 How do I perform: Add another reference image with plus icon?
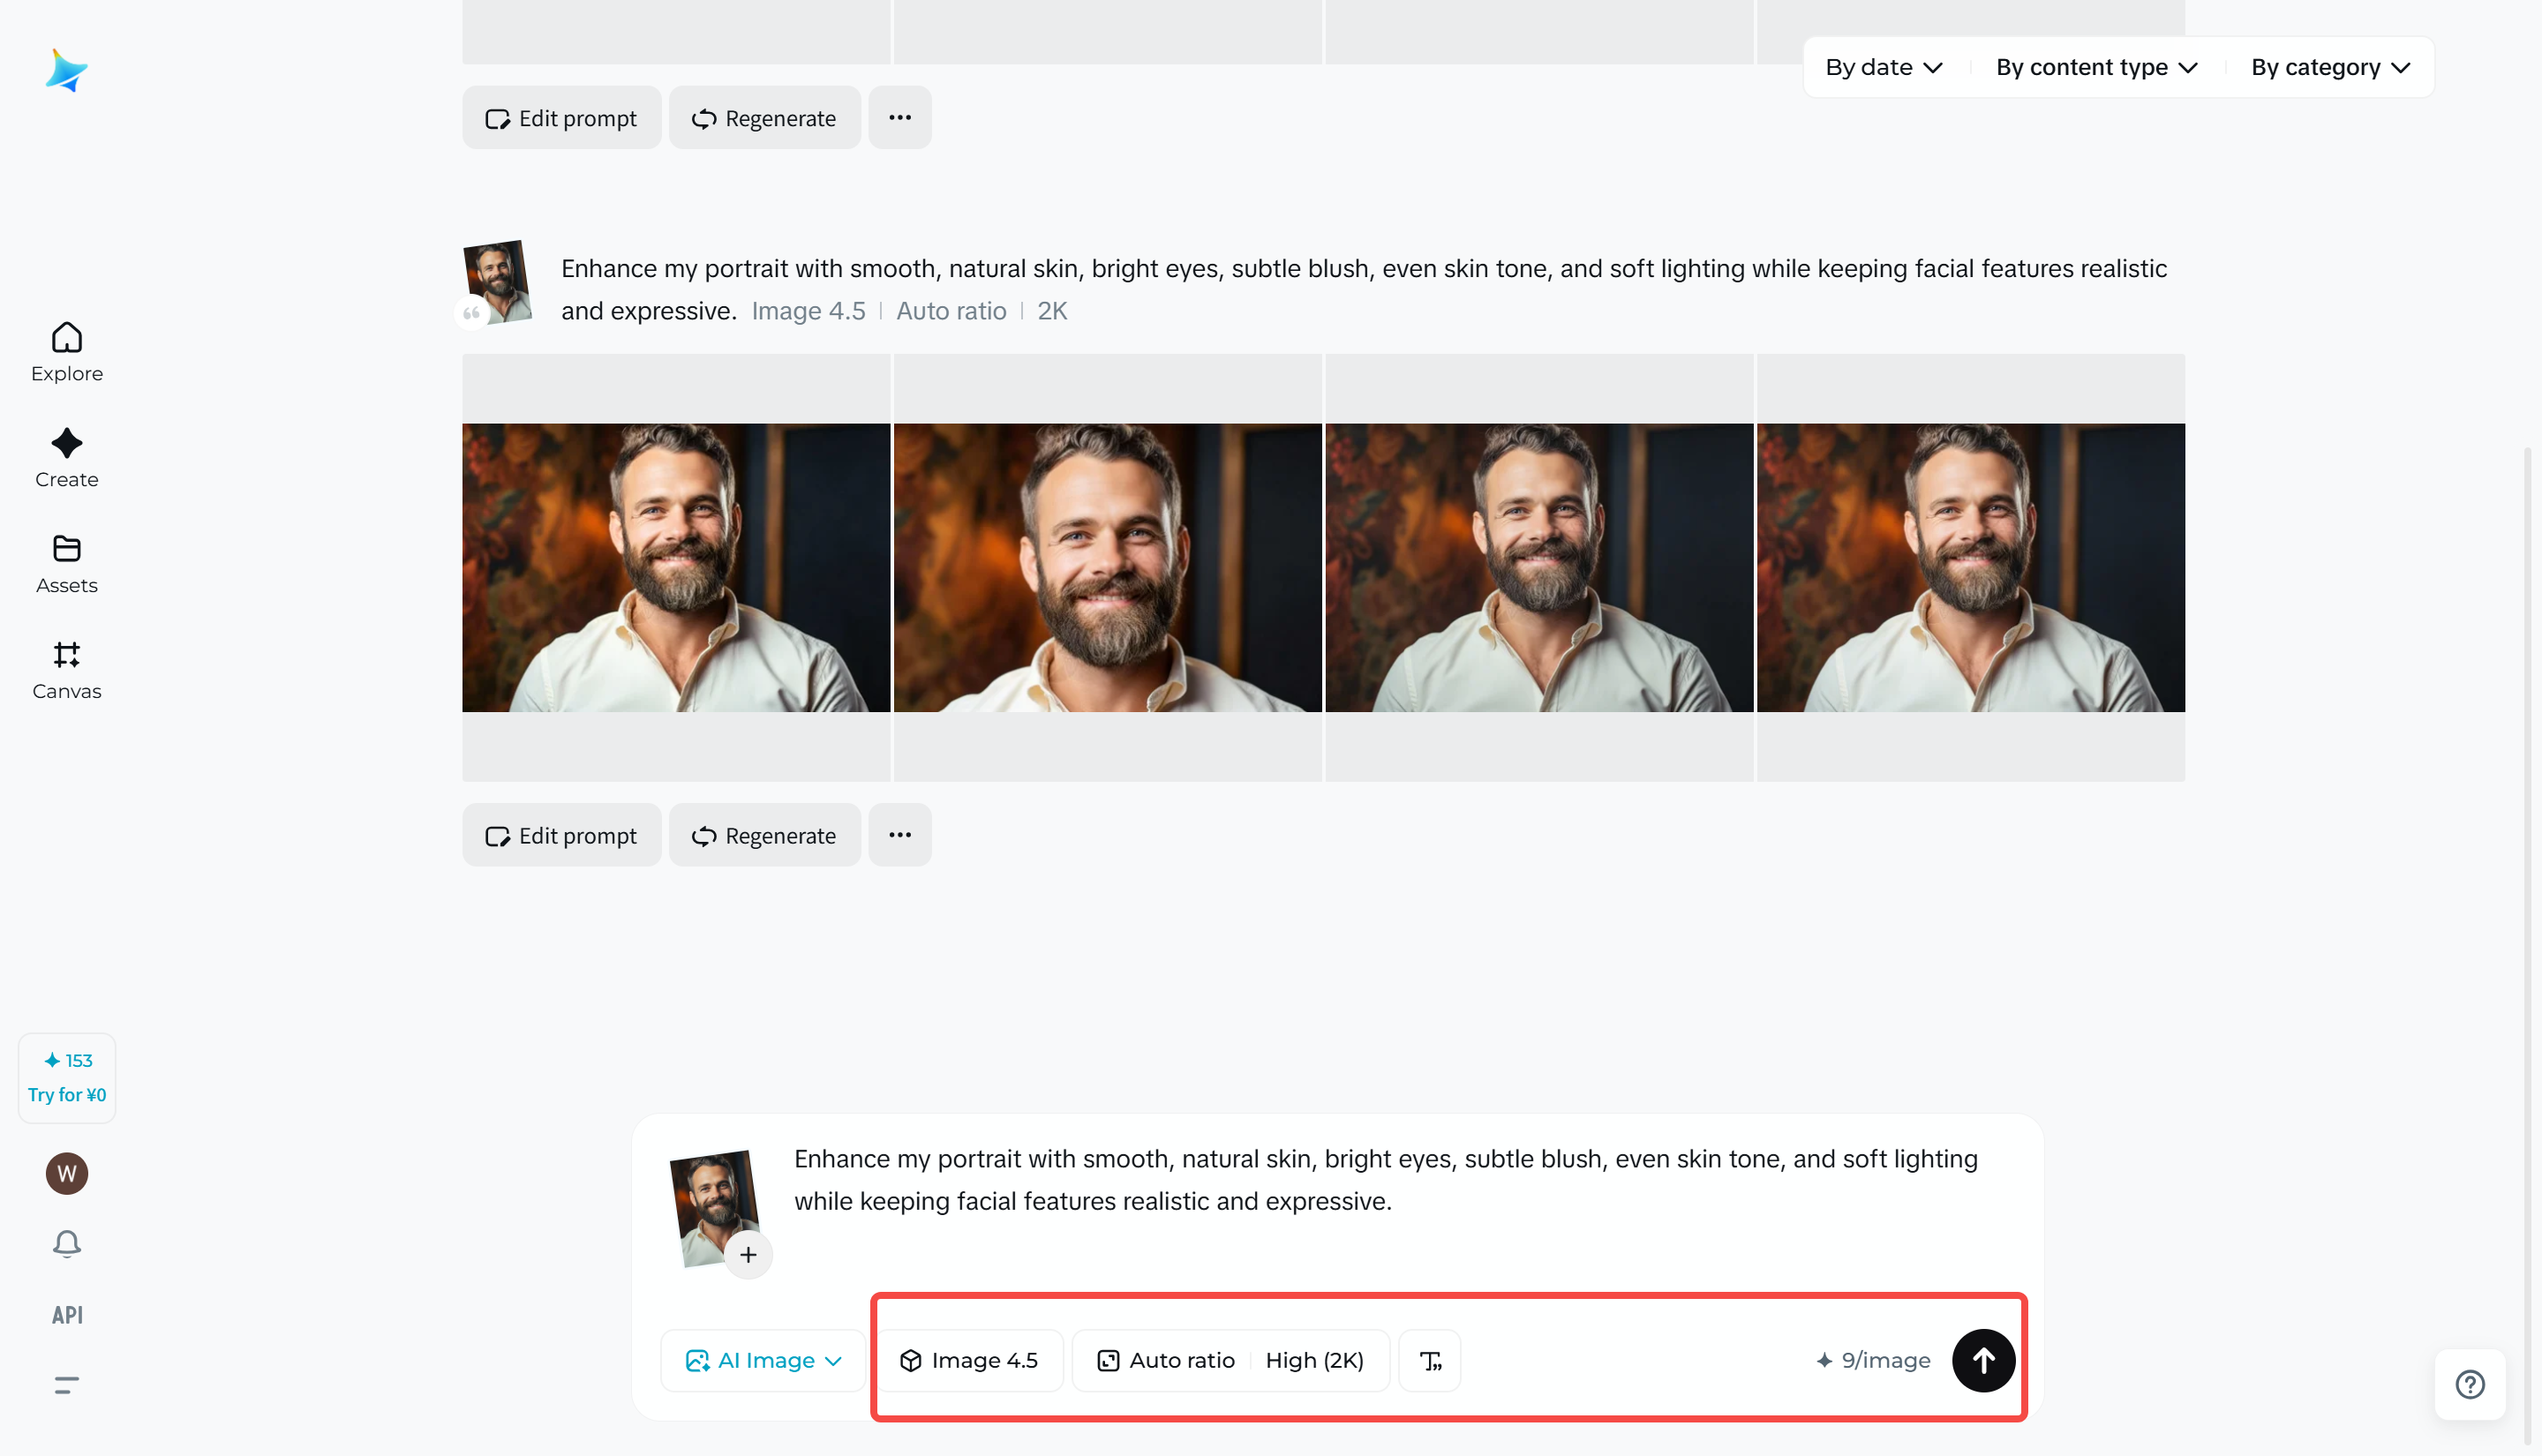(x=748, y=1255)
